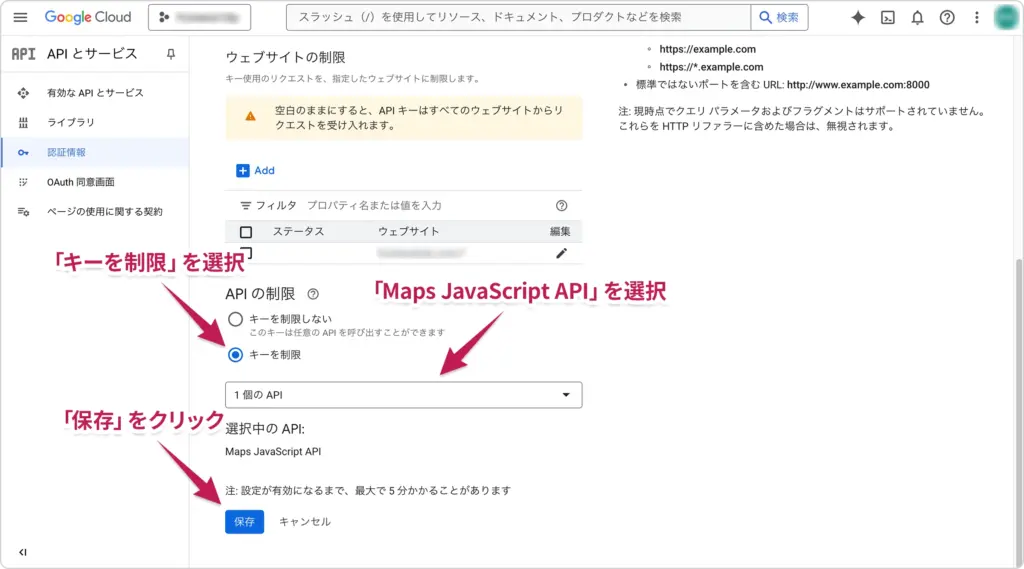Click the 選択中の API: label
The height and width of the screenshot is (569, 1024).
coord(265,429)
